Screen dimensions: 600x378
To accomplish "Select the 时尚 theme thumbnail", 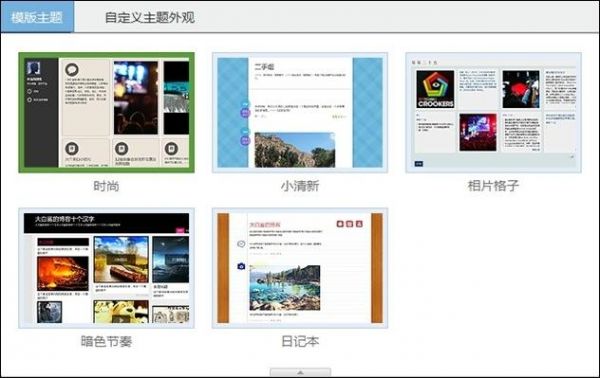I will coord(106,112).
